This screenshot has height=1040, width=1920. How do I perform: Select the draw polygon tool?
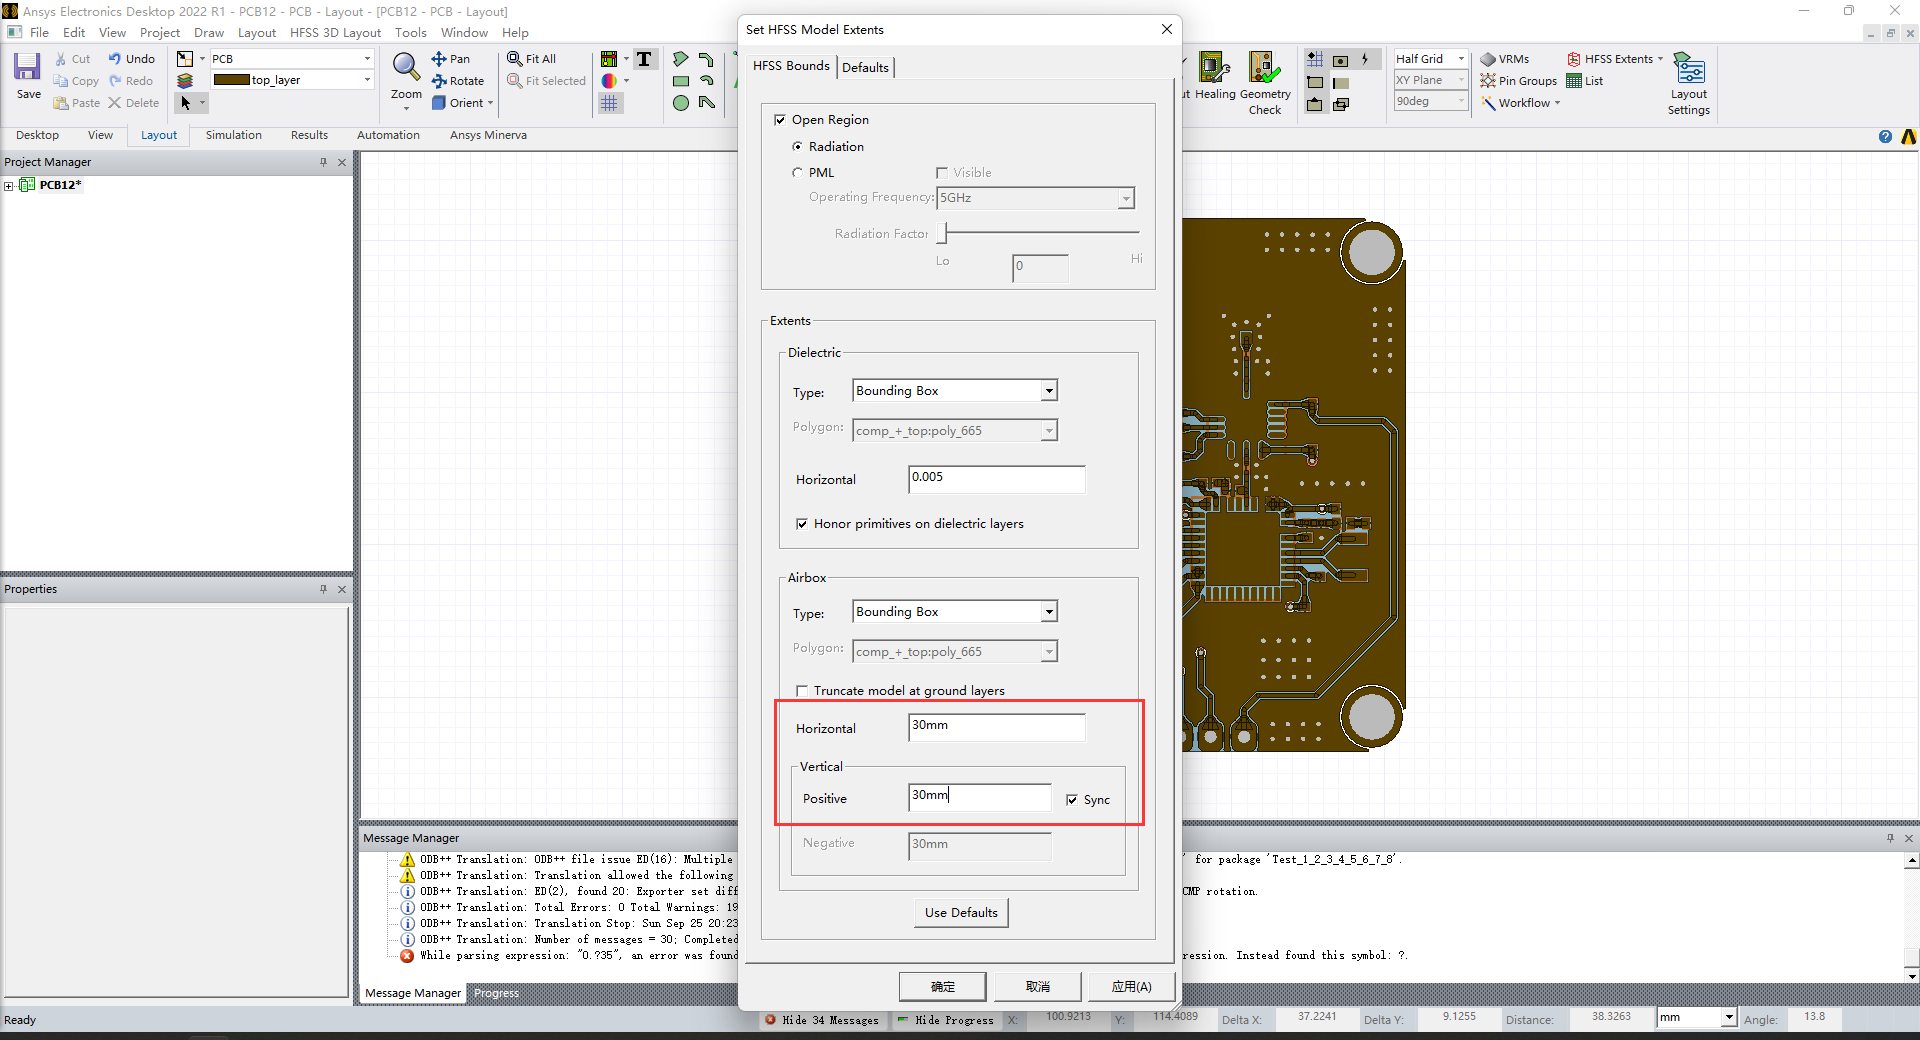coord(681,59)
